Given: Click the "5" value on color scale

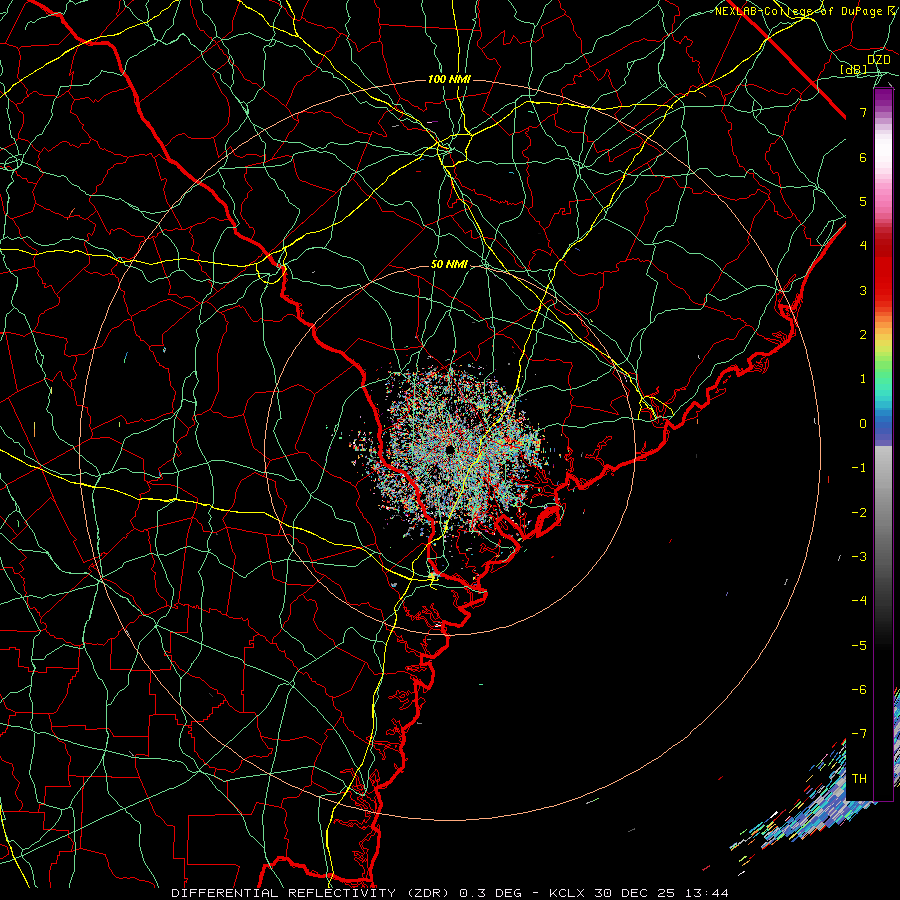Looking at the screenshot, I should [x=863, y=201].
